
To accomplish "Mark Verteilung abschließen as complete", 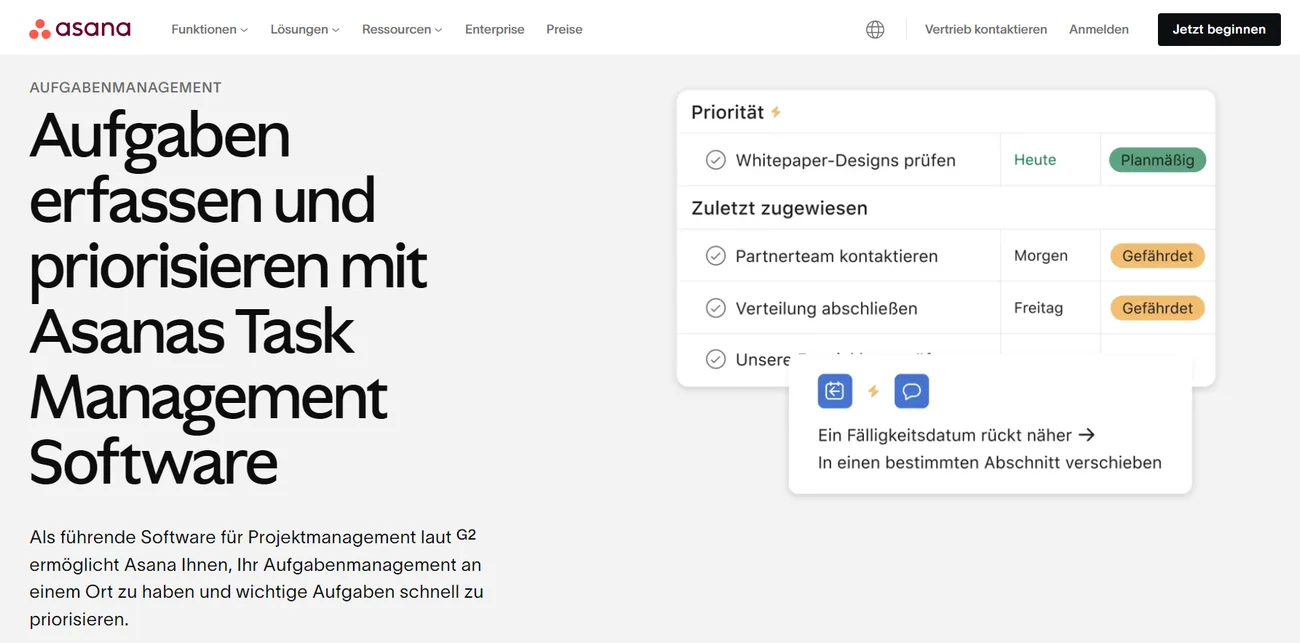I will (x=716, y=308).
